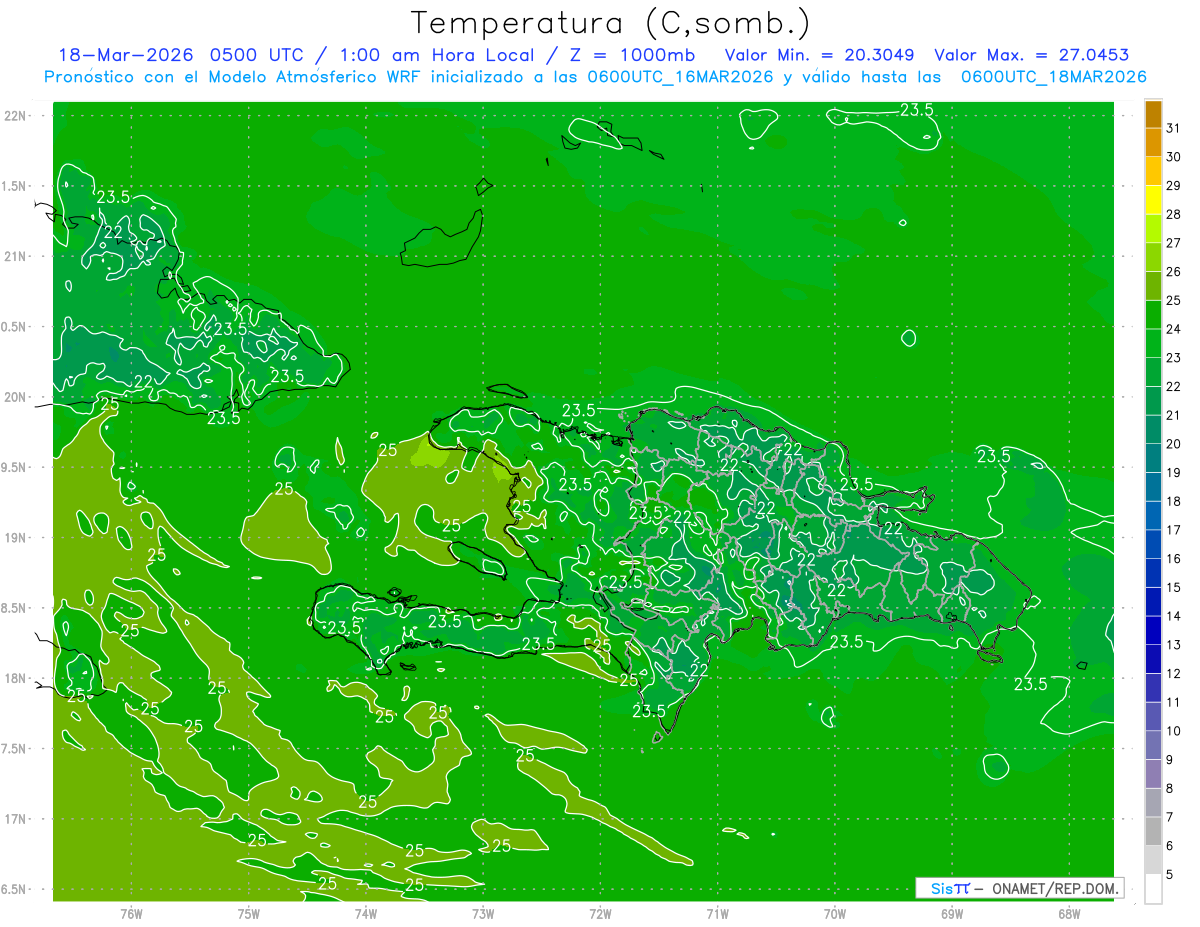Select the green swatch between 23 and 24
Screen dimensions: 1200x927
1153,343
